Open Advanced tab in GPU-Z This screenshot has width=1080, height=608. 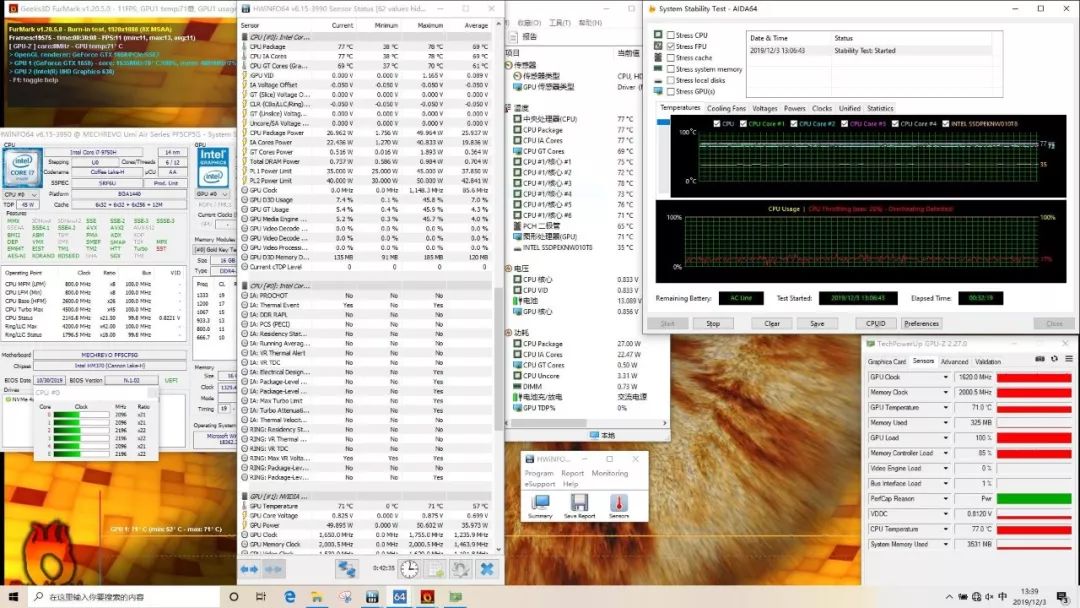click(x=954, y=361)
